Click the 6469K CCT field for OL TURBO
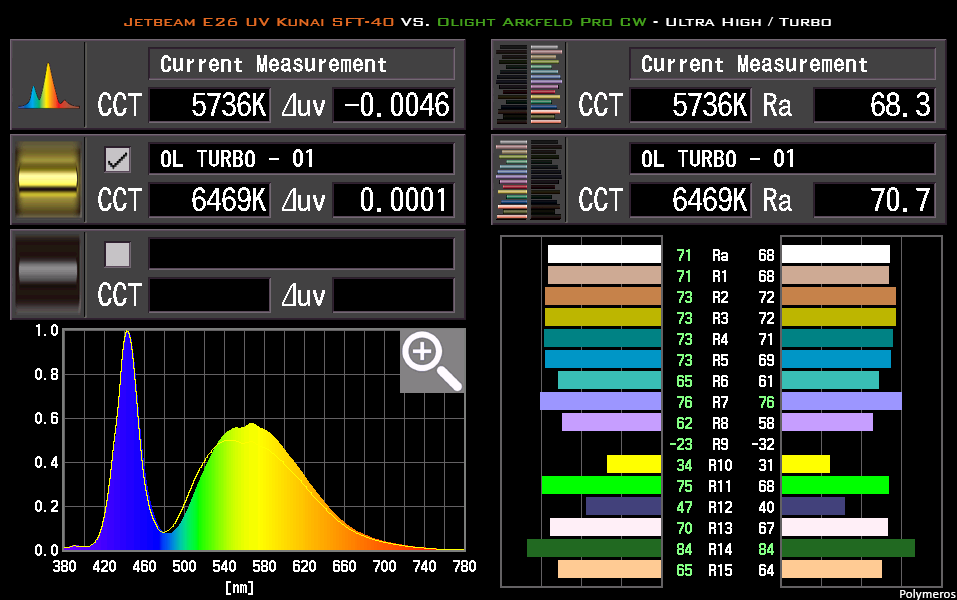 (x=209, y=200)
